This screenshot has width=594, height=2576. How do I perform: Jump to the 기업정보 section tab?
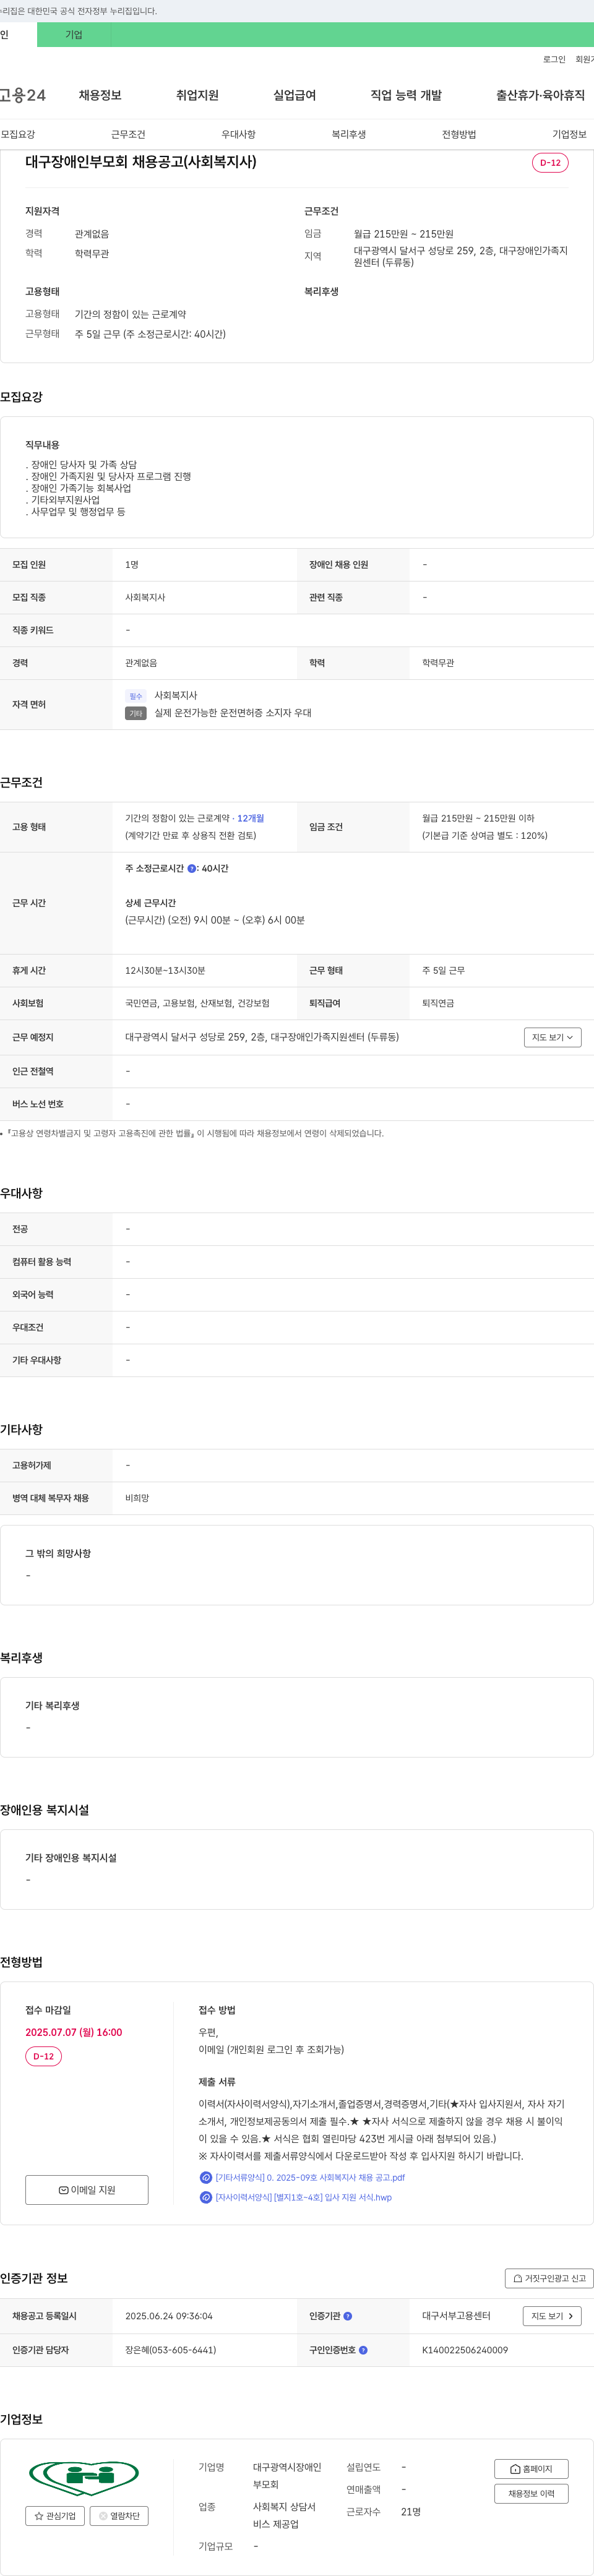click(569, 134)
